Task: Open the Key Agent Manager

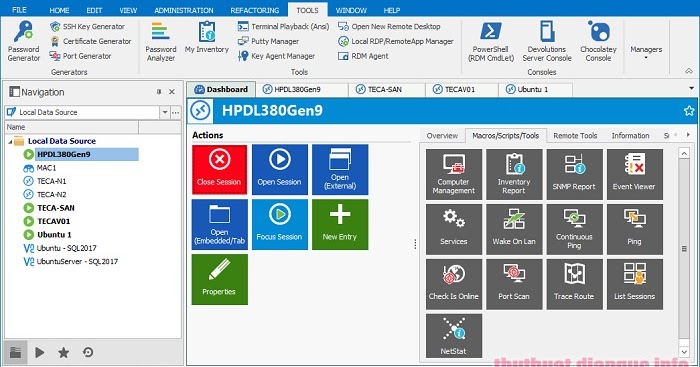Action: coord(276,56)
